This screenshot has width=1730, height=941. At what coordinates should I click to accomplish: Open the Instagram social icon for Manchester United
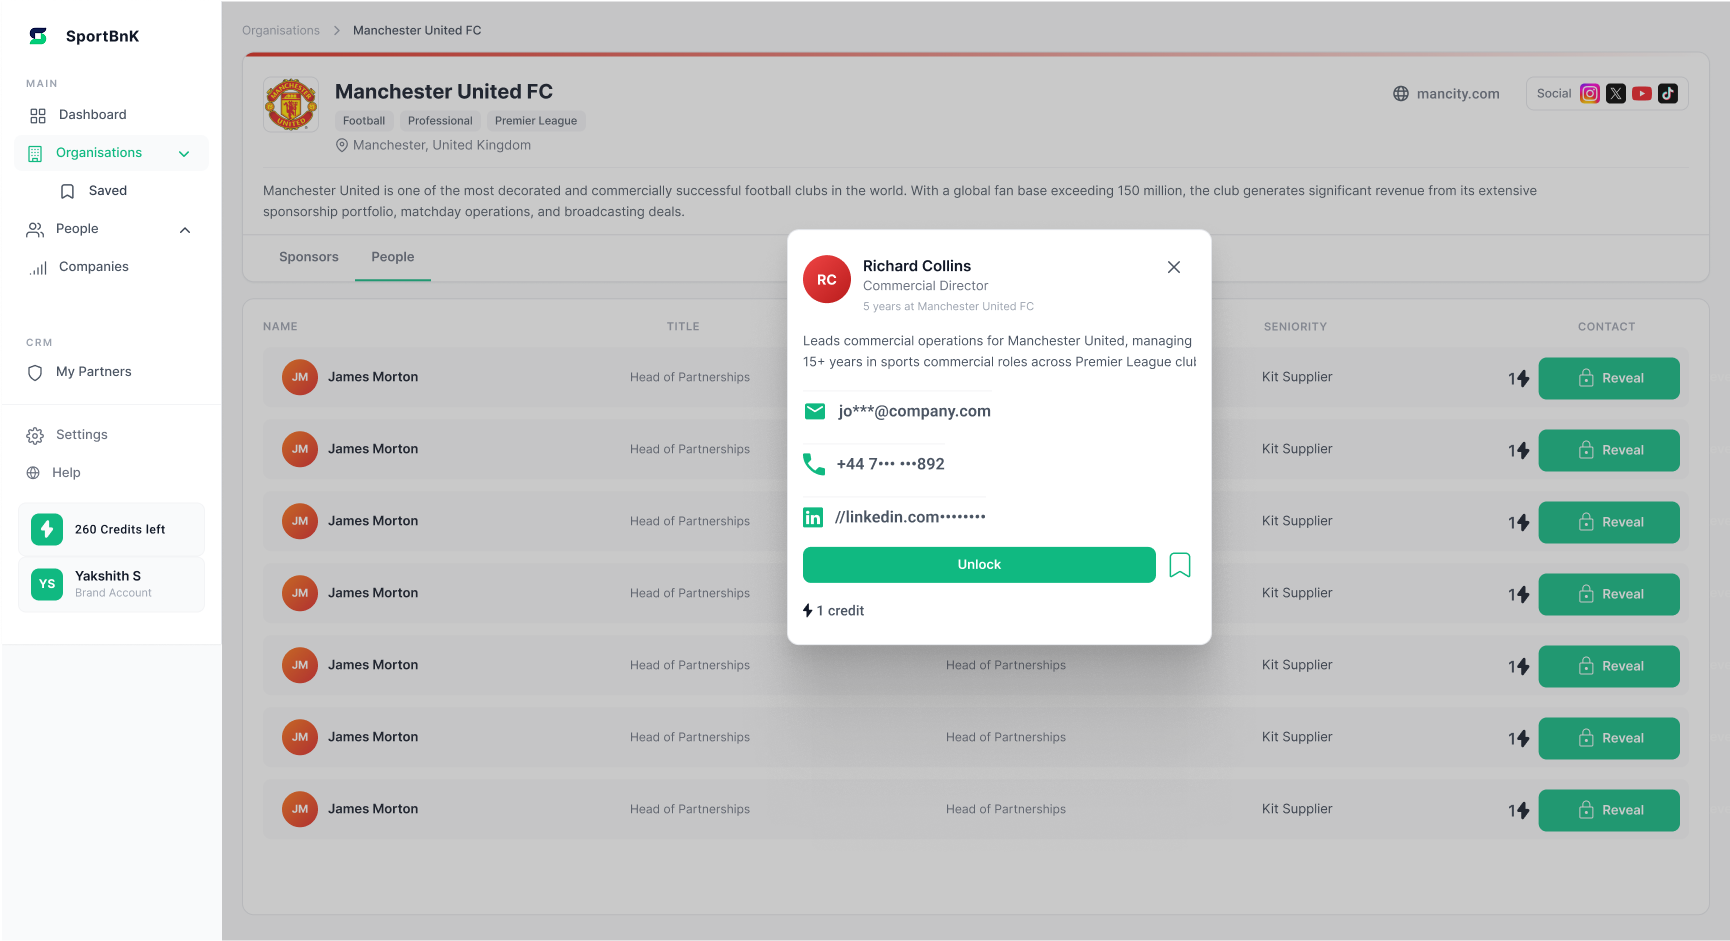click(x=1590, y=93)
